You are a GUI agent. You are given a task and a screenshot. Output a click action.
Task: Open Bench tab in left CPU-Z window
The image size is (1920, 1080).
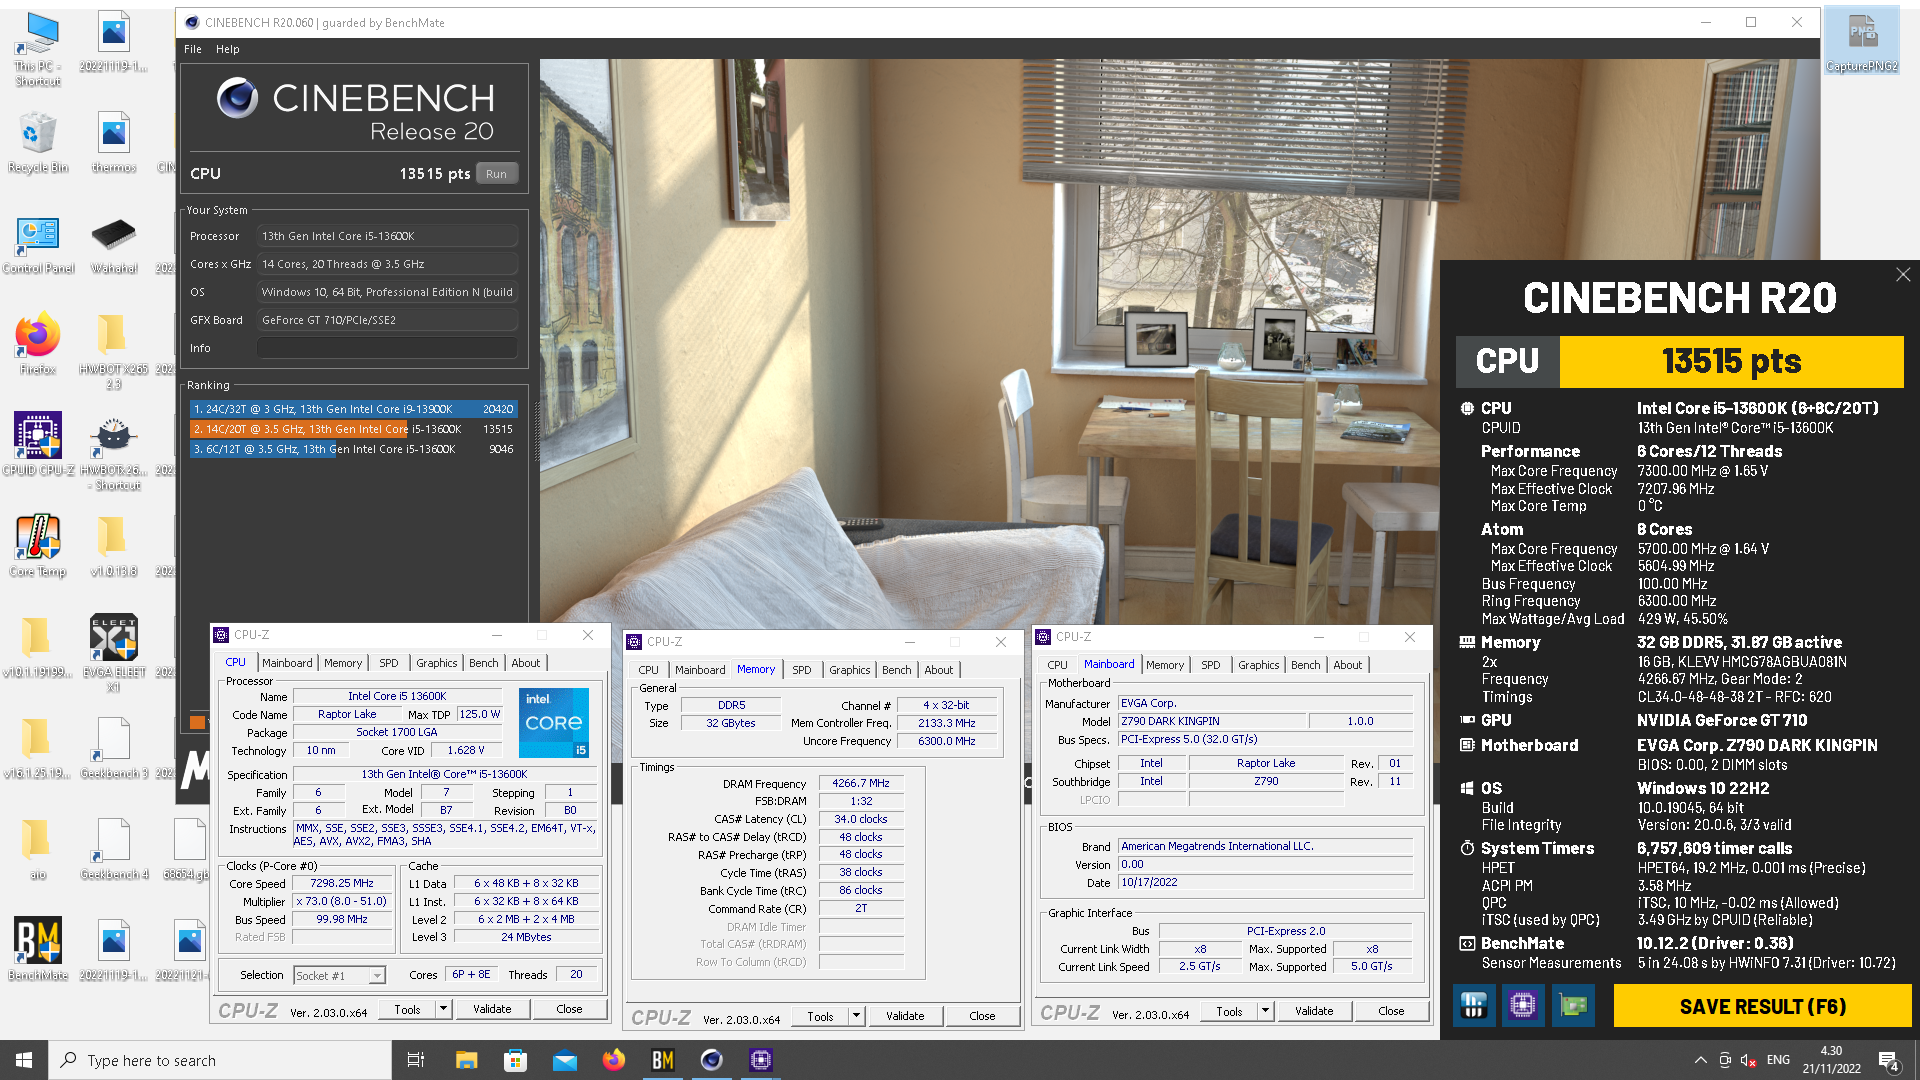pos(484,663)
